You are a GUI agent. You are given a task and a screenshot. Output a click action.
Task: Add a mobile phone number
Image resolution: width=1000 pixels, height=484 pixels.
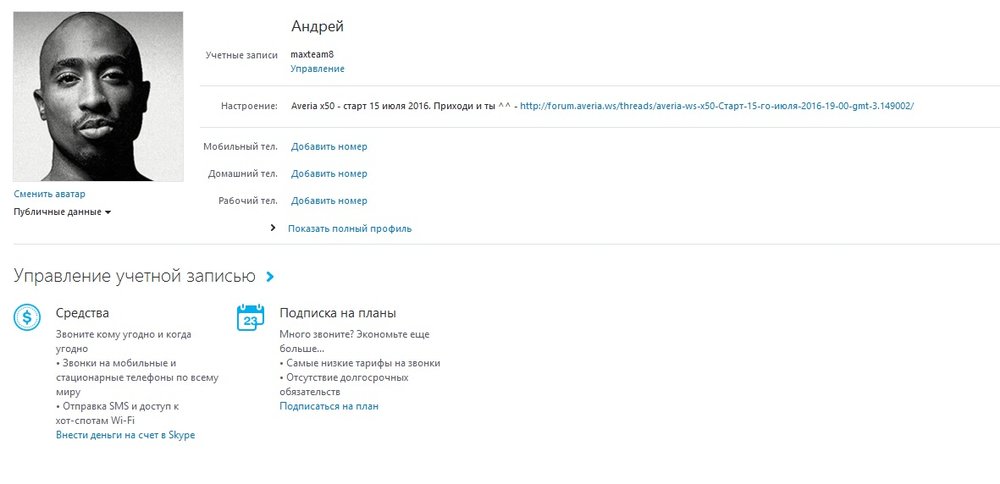click(x=329, y=147)
